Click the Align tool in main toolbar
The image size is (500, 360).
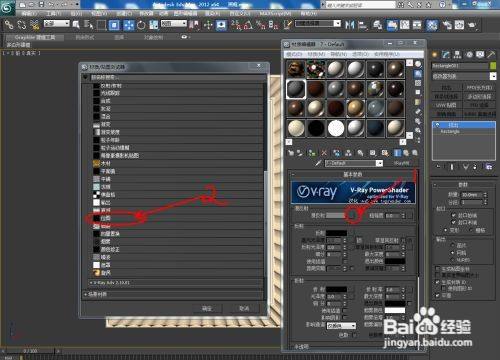(x=363, y=25)
